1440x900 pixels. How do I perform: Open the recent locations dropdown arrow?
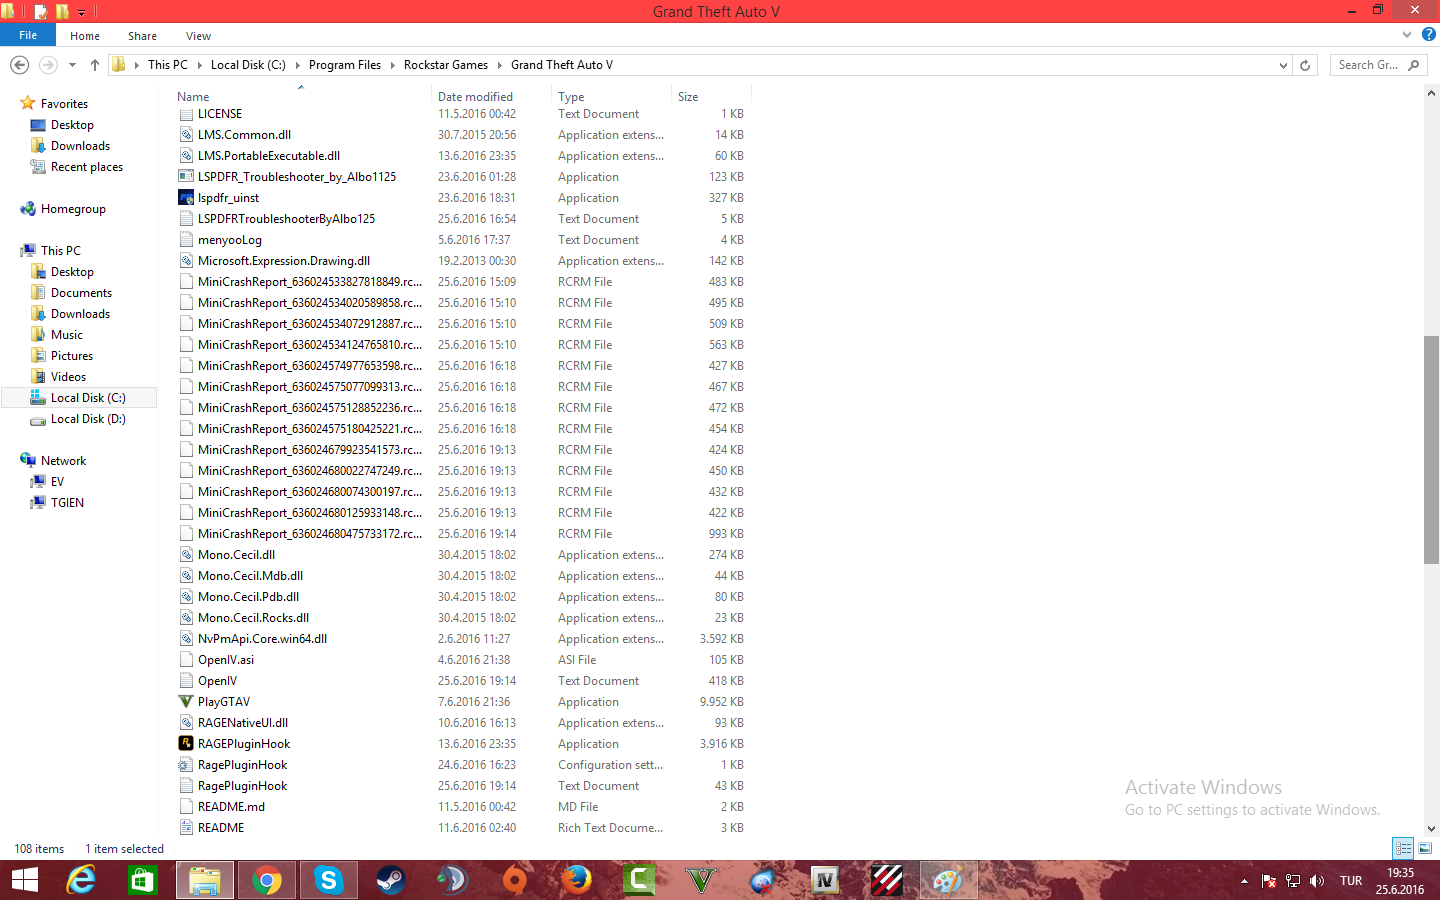[72, 65]
